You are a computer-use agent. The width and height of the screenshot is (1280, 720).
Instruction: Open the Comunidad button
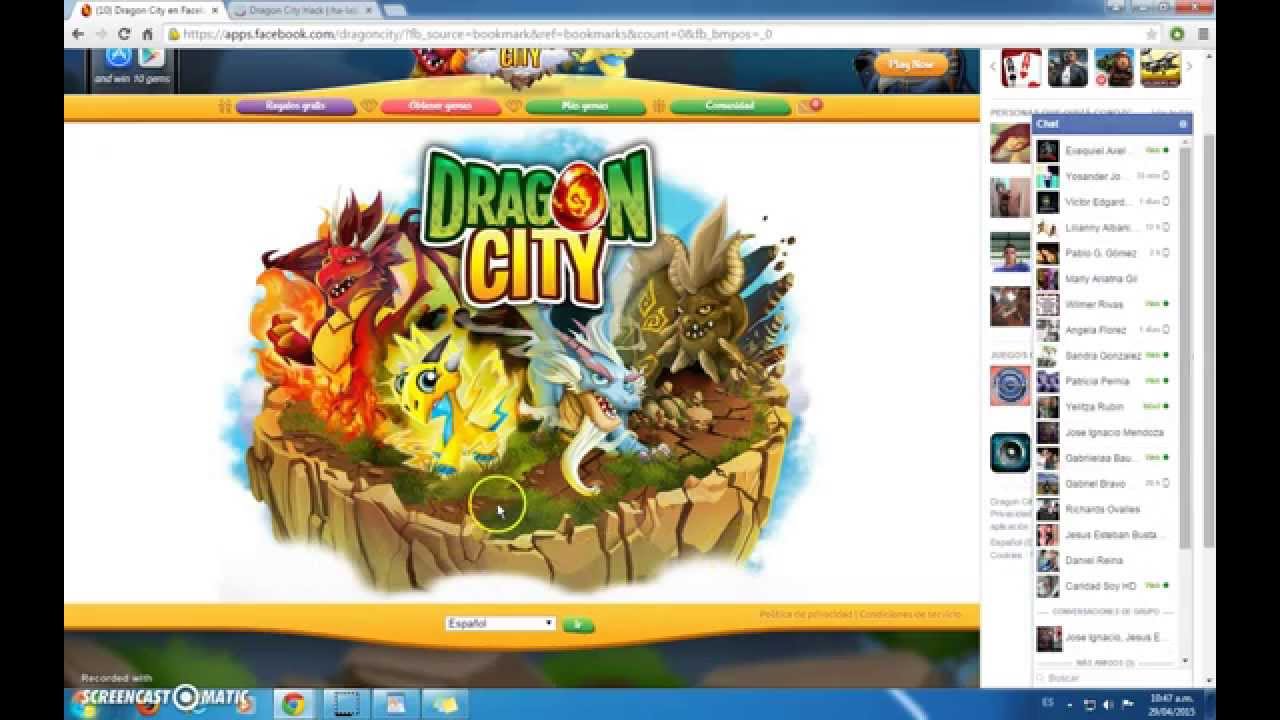click(x=730, y=106)
